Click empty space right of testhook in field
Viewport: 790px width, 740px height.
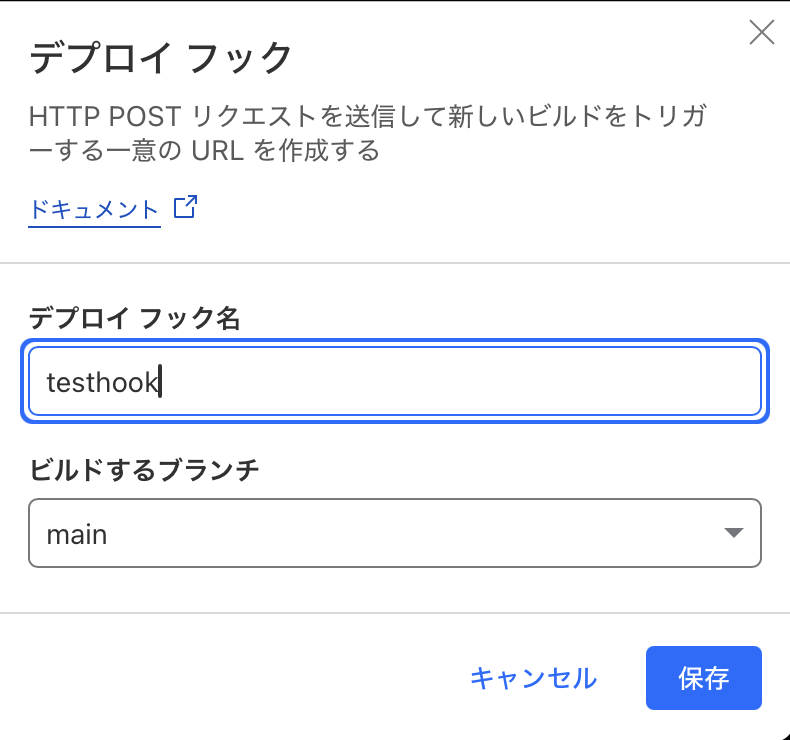coord(460,382)
